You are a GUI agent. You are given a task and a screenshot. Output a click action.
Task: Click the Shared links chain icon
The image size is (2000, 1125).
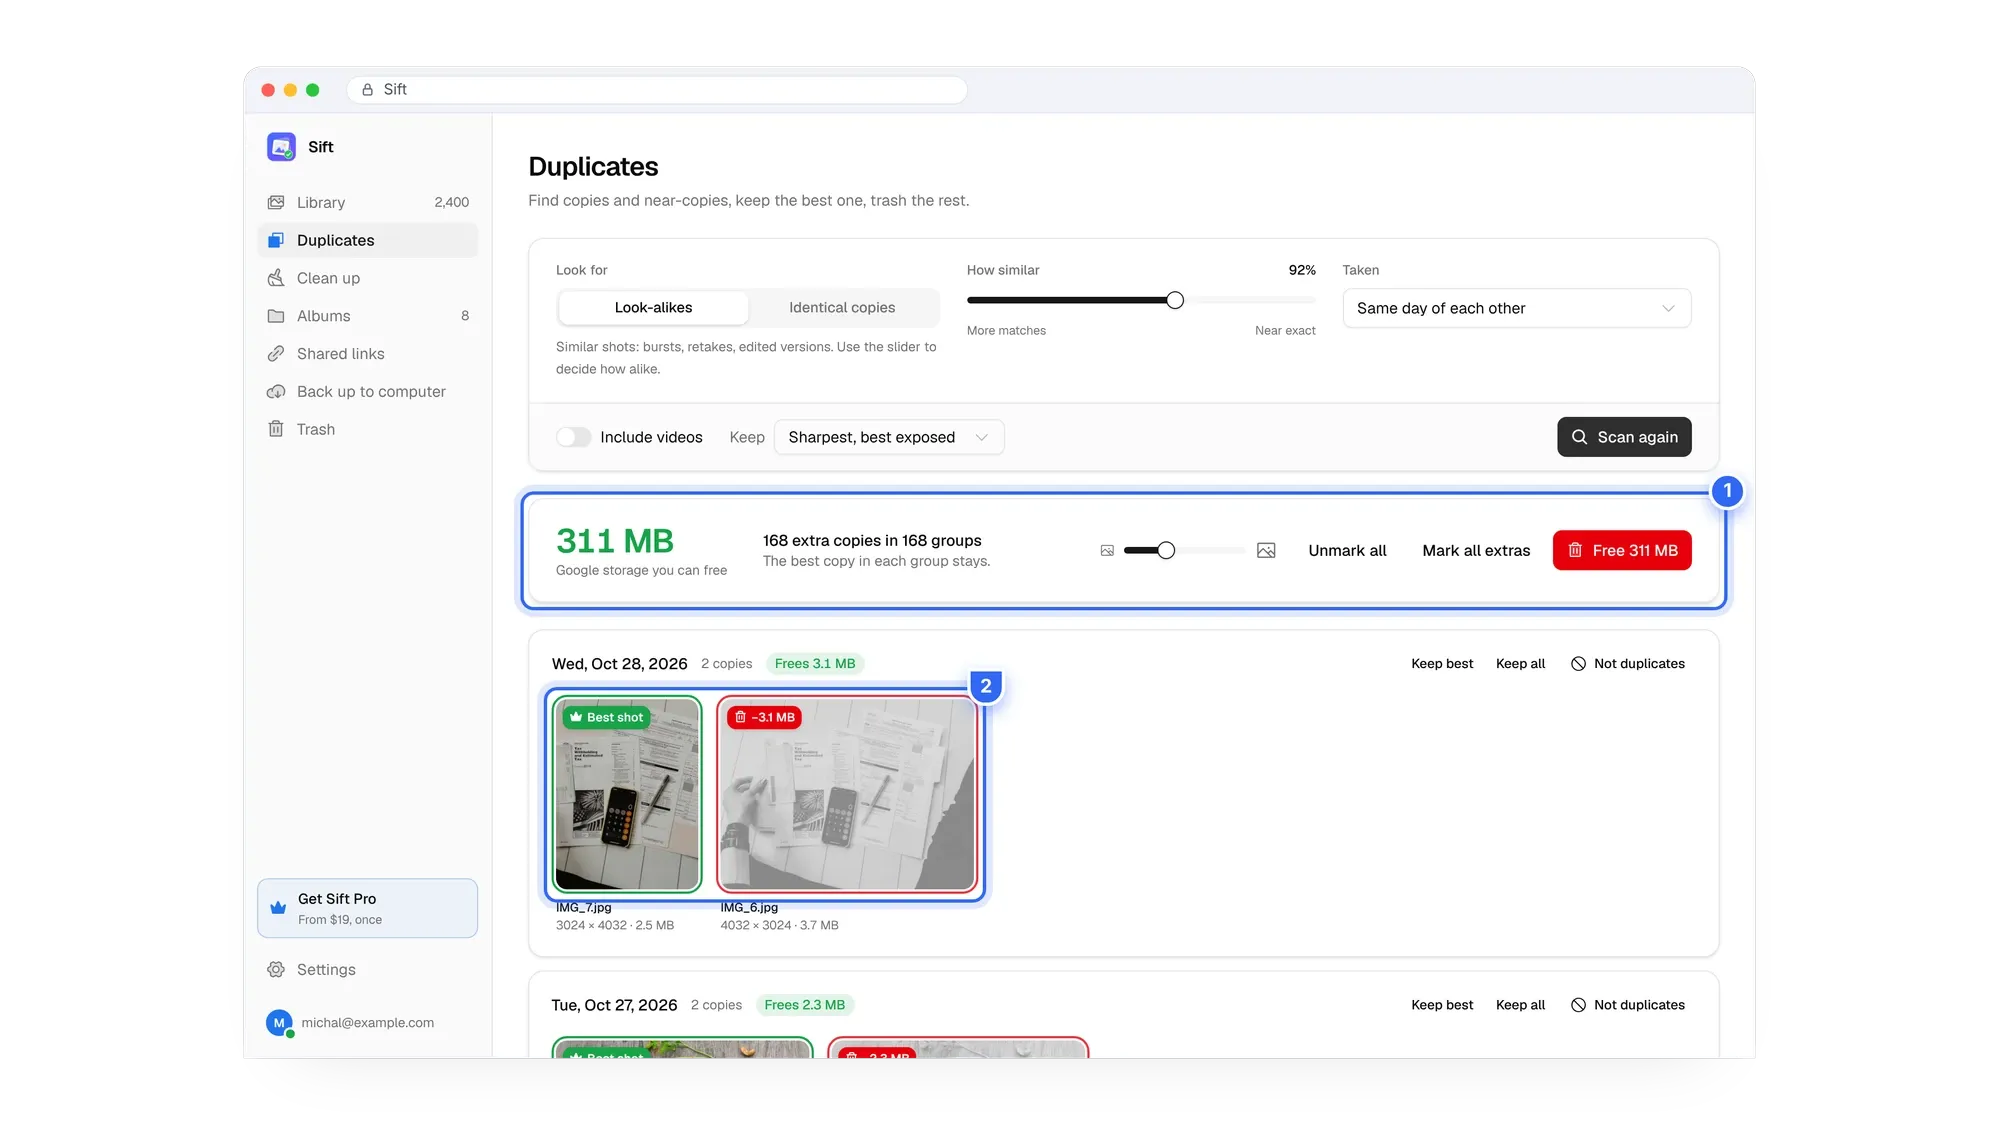[276, 354]
